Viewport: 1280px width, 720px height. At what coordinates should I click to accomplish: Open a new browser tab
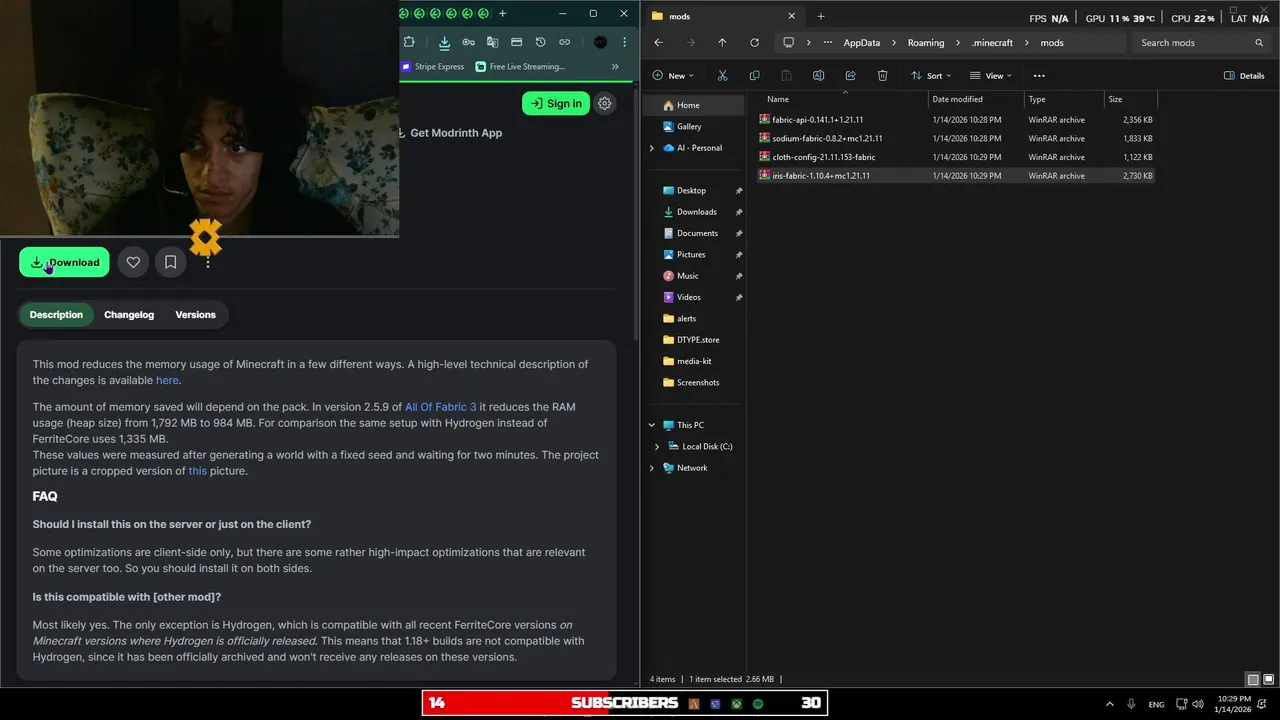click(502, 13)
